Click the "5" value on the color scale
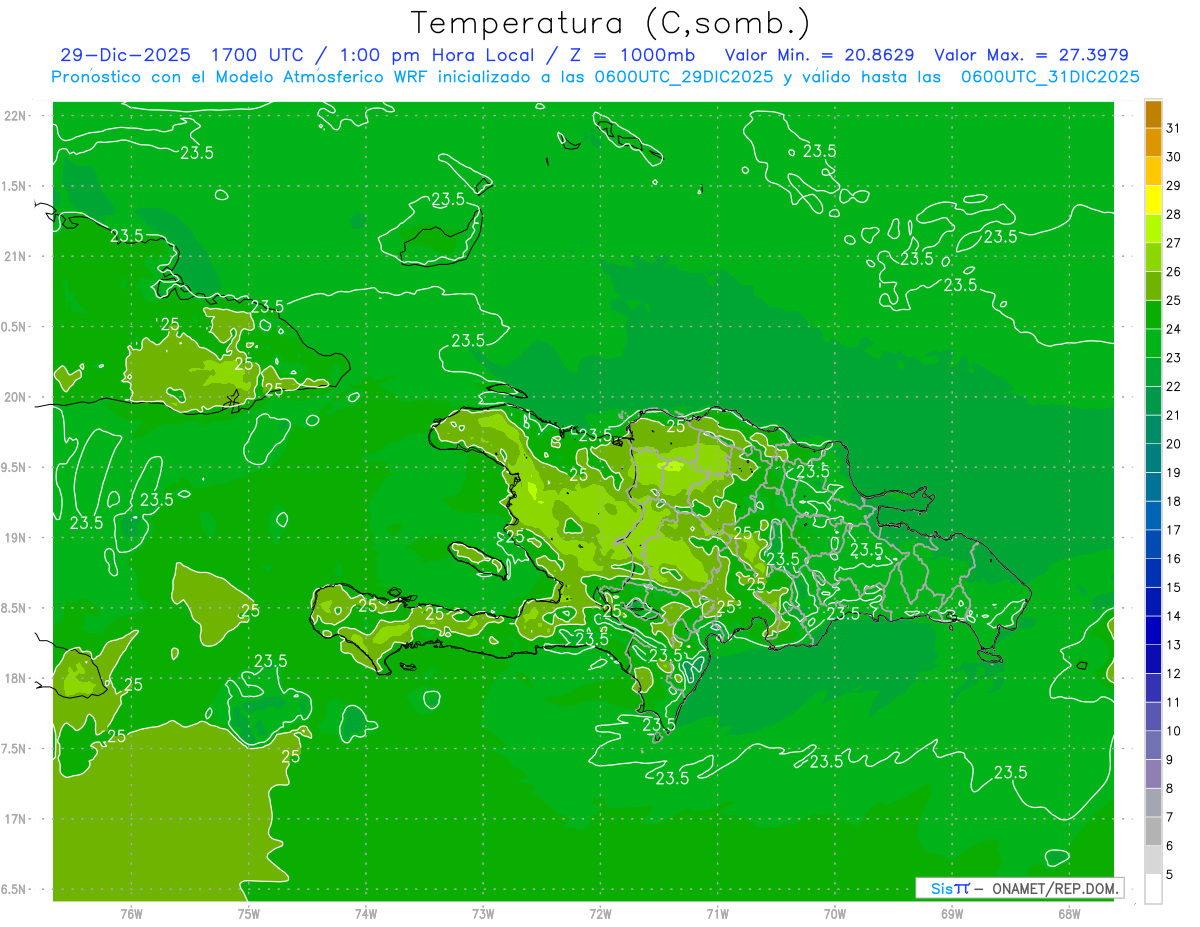 click(1170, 875)
